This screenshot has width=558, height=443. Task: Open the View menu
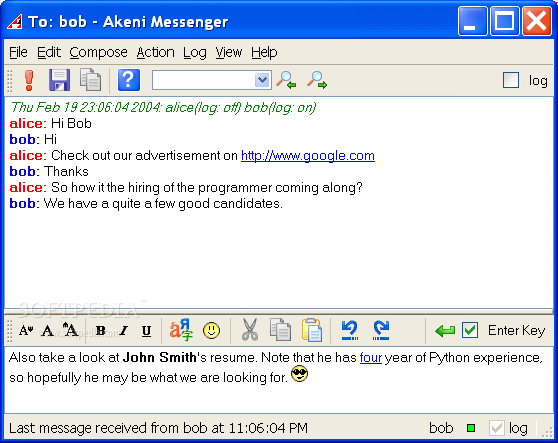tap(228, 53)
